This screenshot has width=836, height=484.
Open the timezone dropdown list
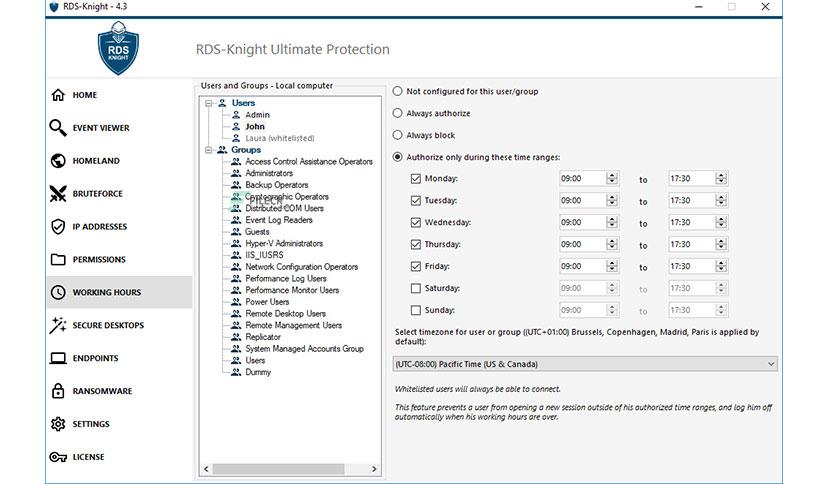point(585,364)
